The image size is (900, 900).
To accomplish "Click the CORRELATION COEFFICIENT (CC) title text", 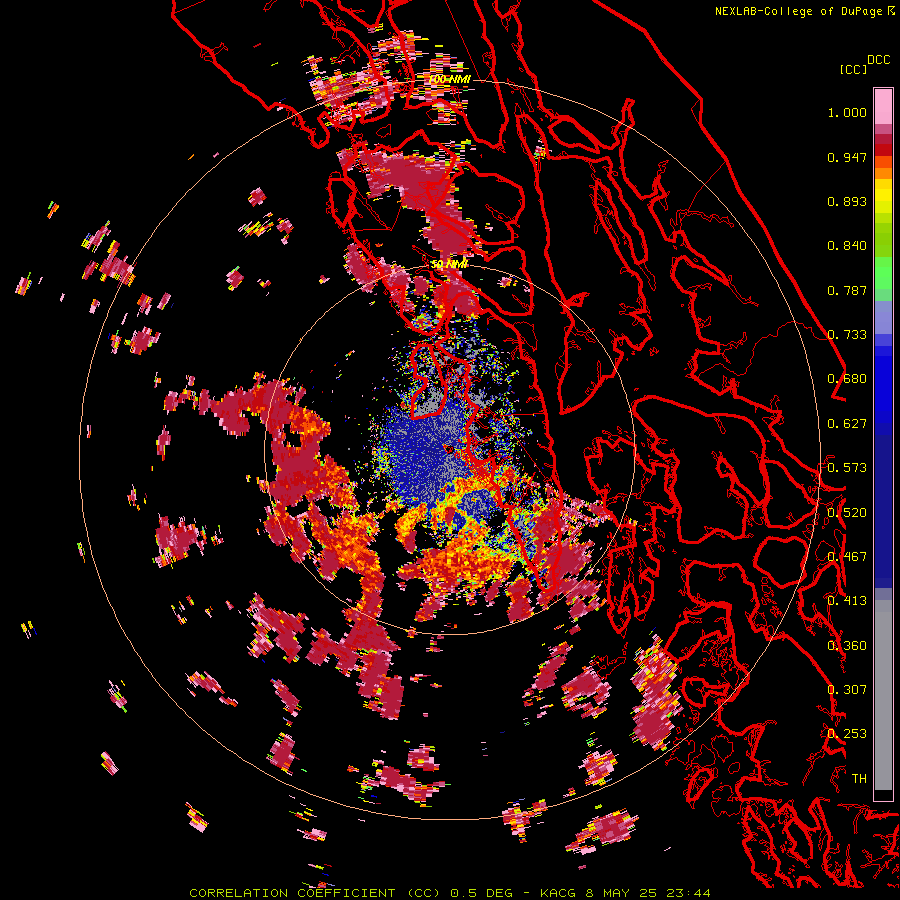I will click(x=315, y=893).
